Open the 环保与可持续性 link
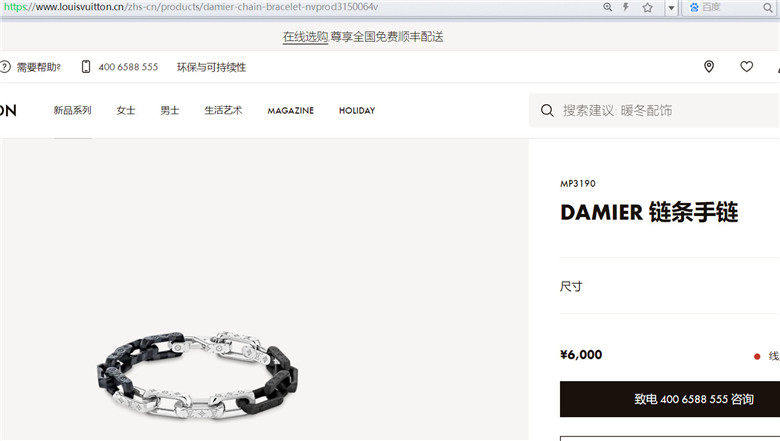 211,67
